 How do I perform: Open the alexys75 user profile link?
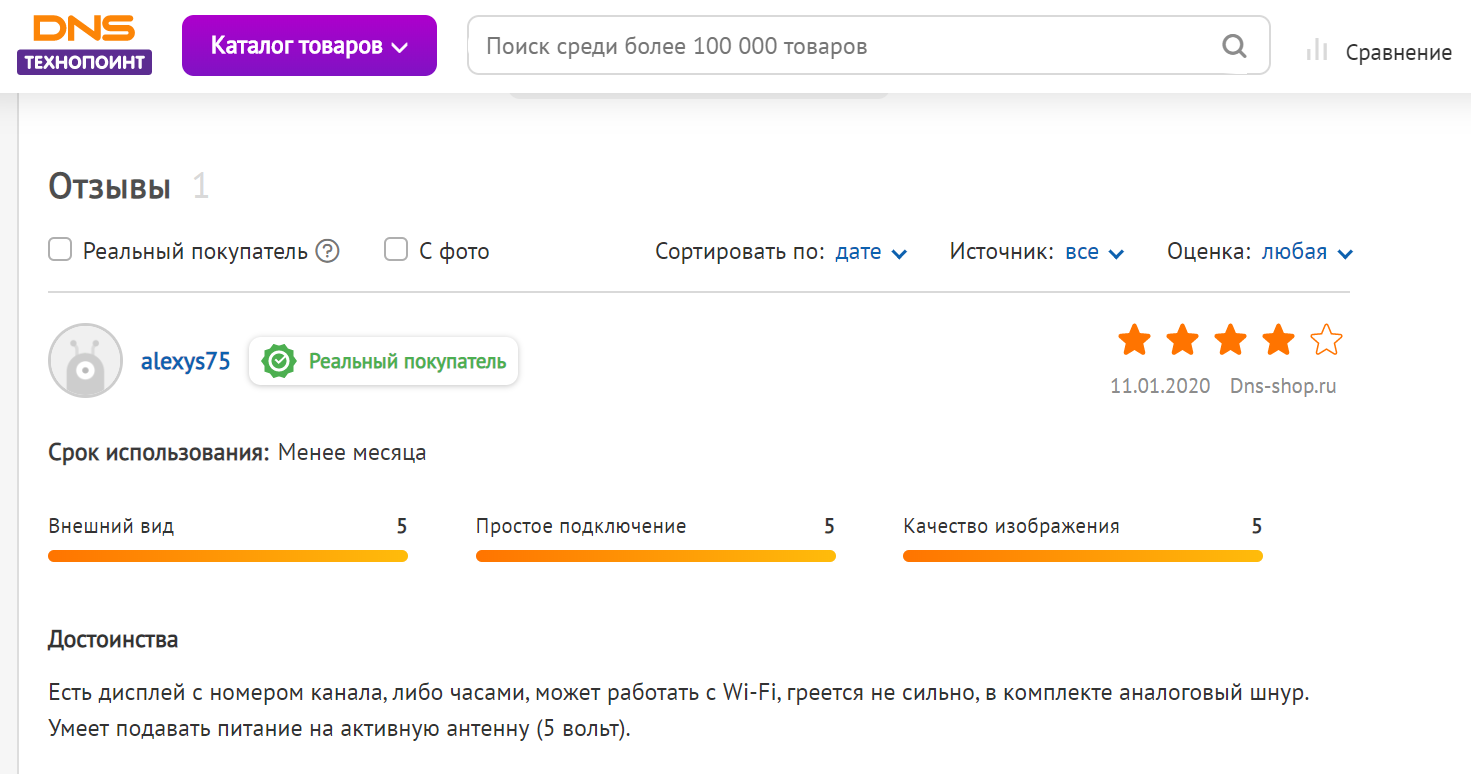click(x=185, y=361)
